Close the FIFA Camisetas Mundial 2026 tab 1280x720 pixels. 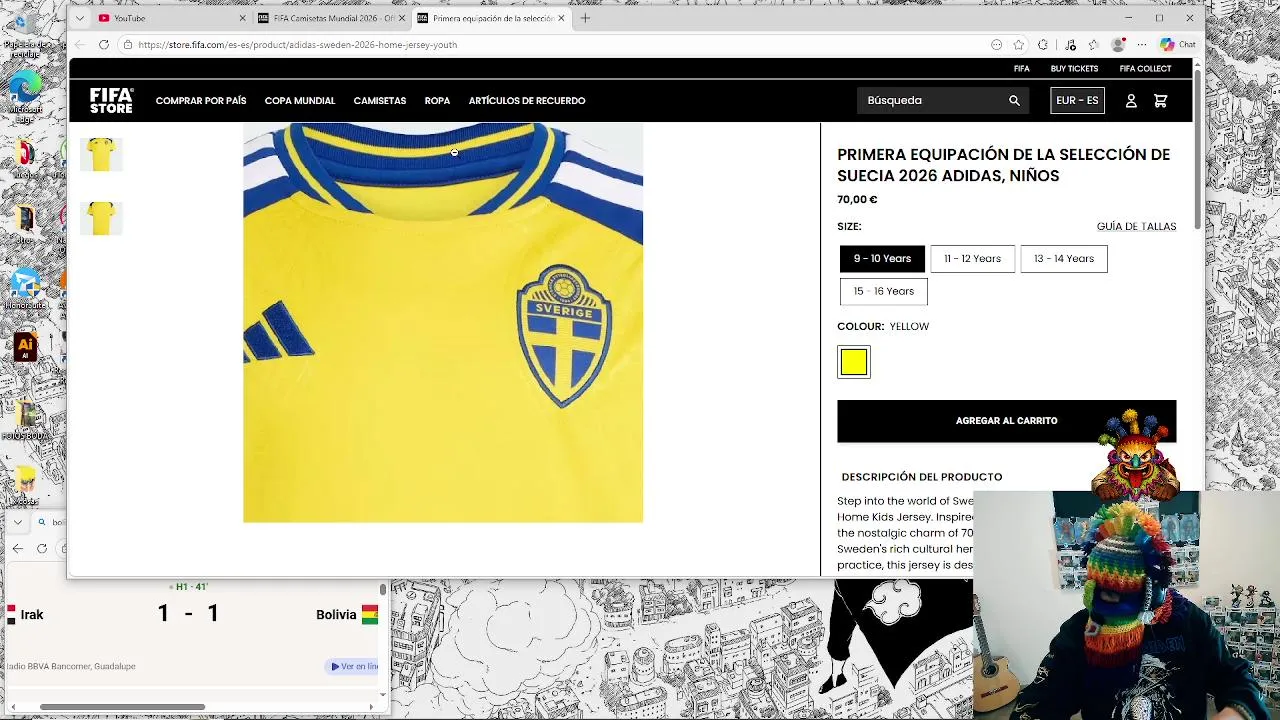click(402, 18)
